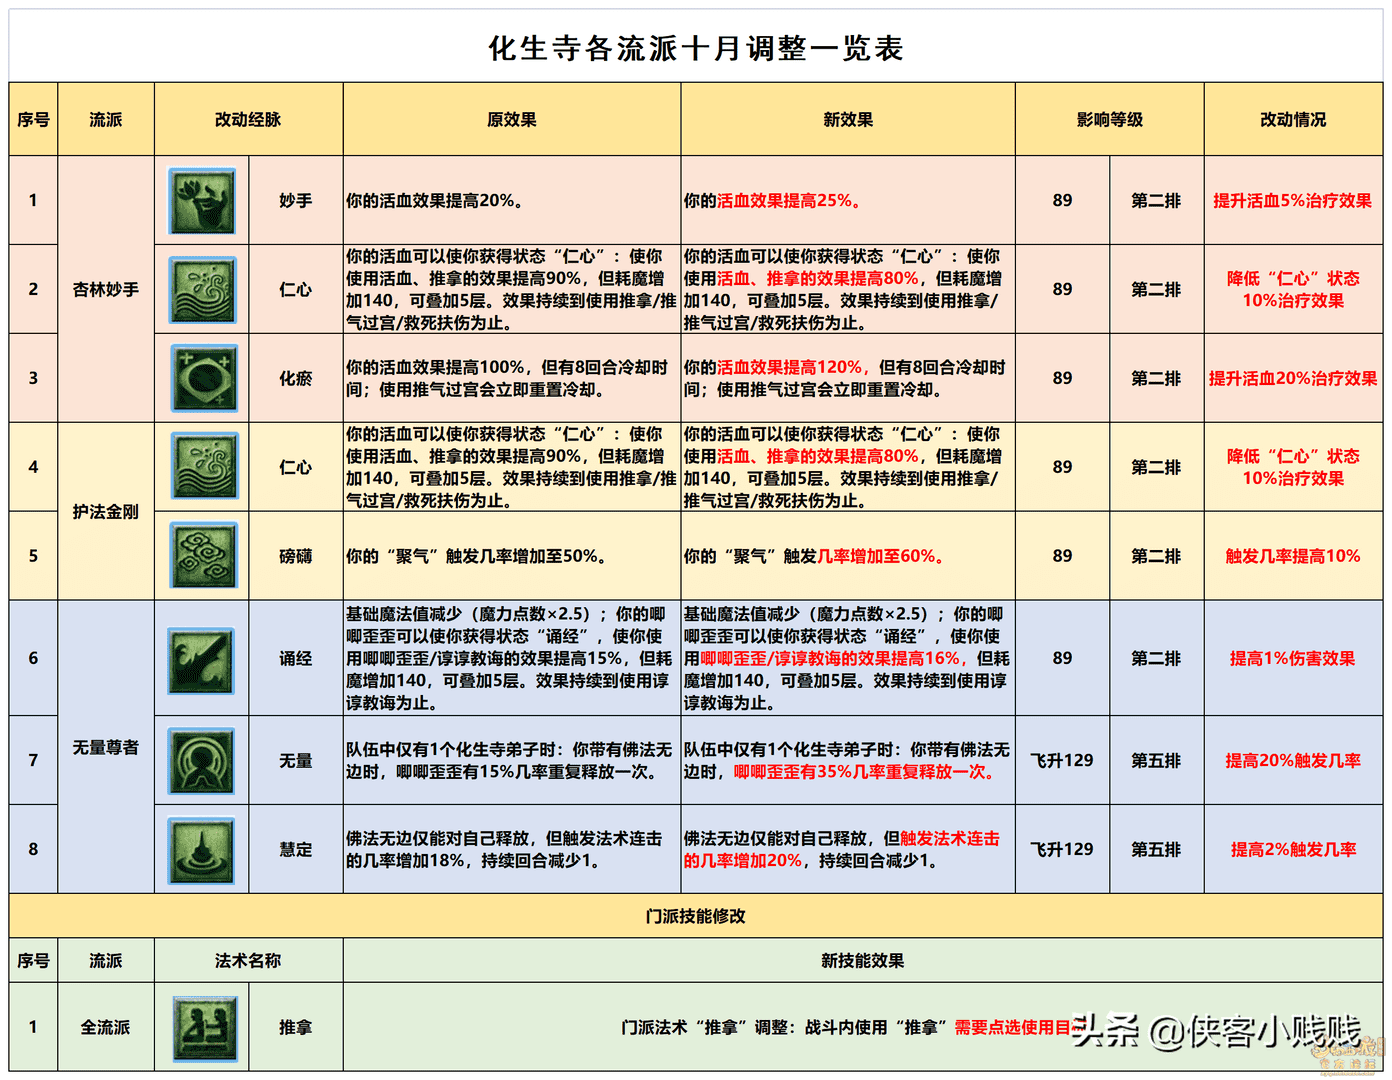Click the 妙手 skill name
This screenshot has width=1392, height=1080.
[296, 201]
